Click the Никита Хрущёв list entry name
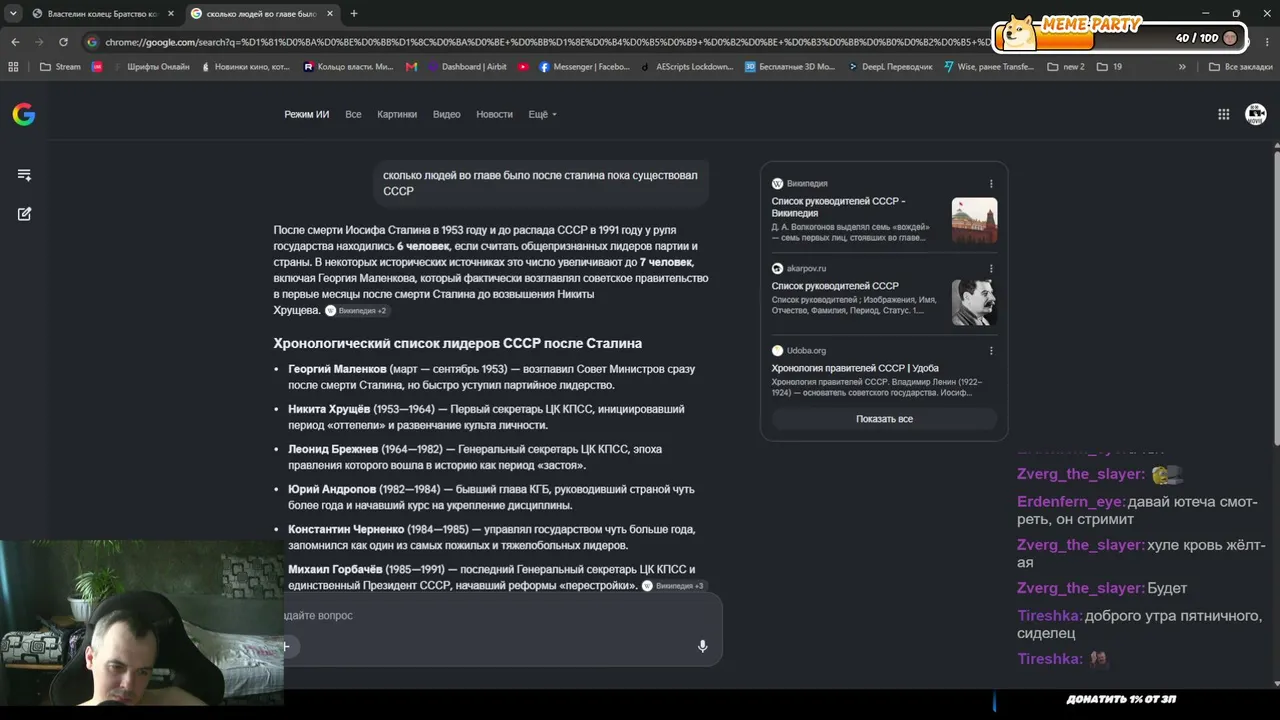Image resolution: width=1280 pixels, height=720 pixels. (329, 409)
